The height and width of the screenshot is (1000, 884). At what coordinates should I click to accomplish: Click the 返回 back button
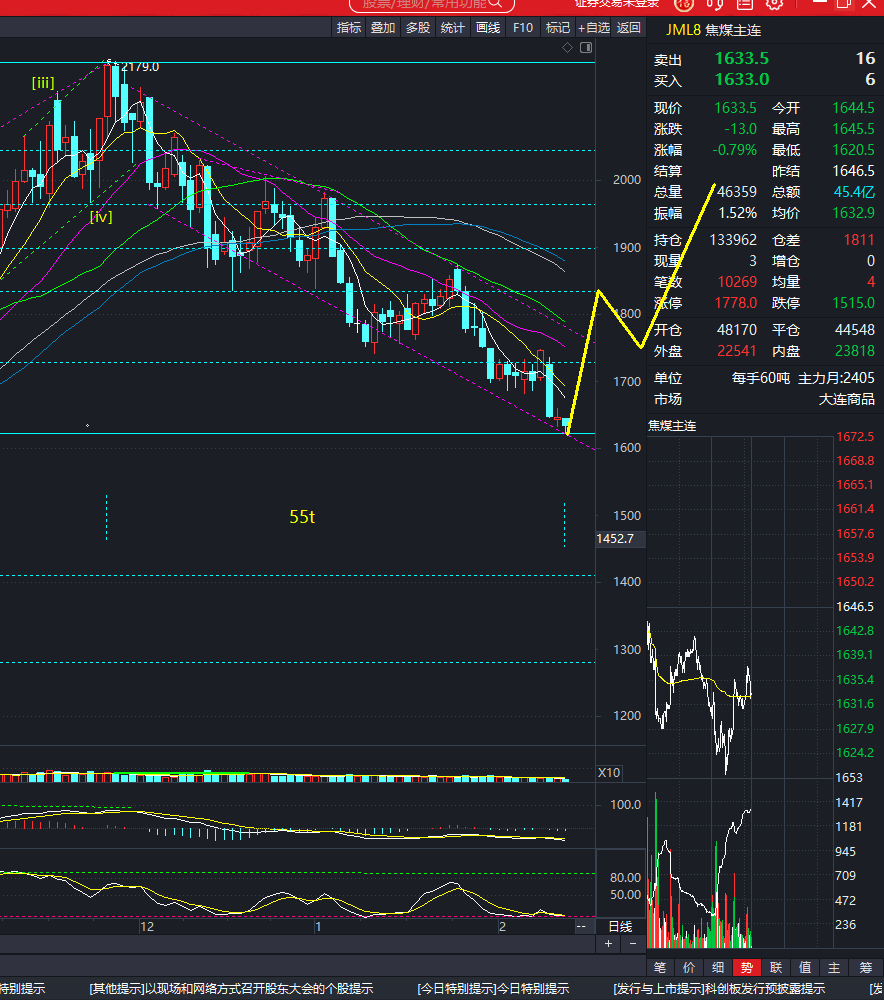(x=629, y=27)
